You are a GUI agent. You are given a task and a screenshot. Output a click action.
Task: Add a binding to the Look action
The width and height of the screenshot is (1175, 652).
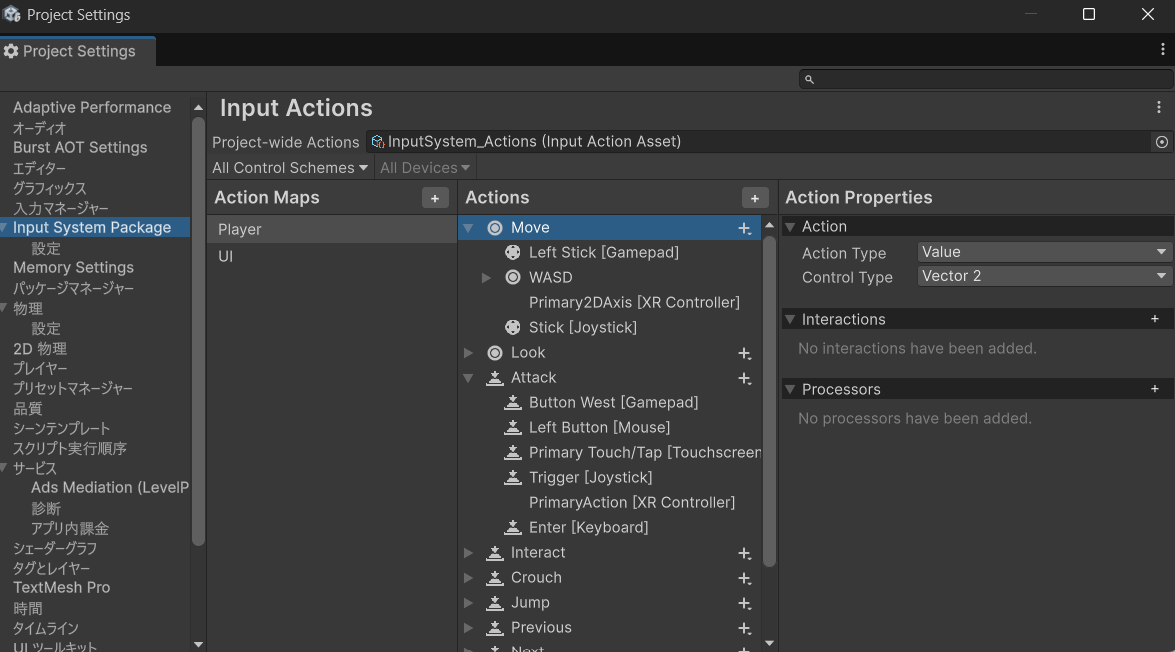pos(744,352)
